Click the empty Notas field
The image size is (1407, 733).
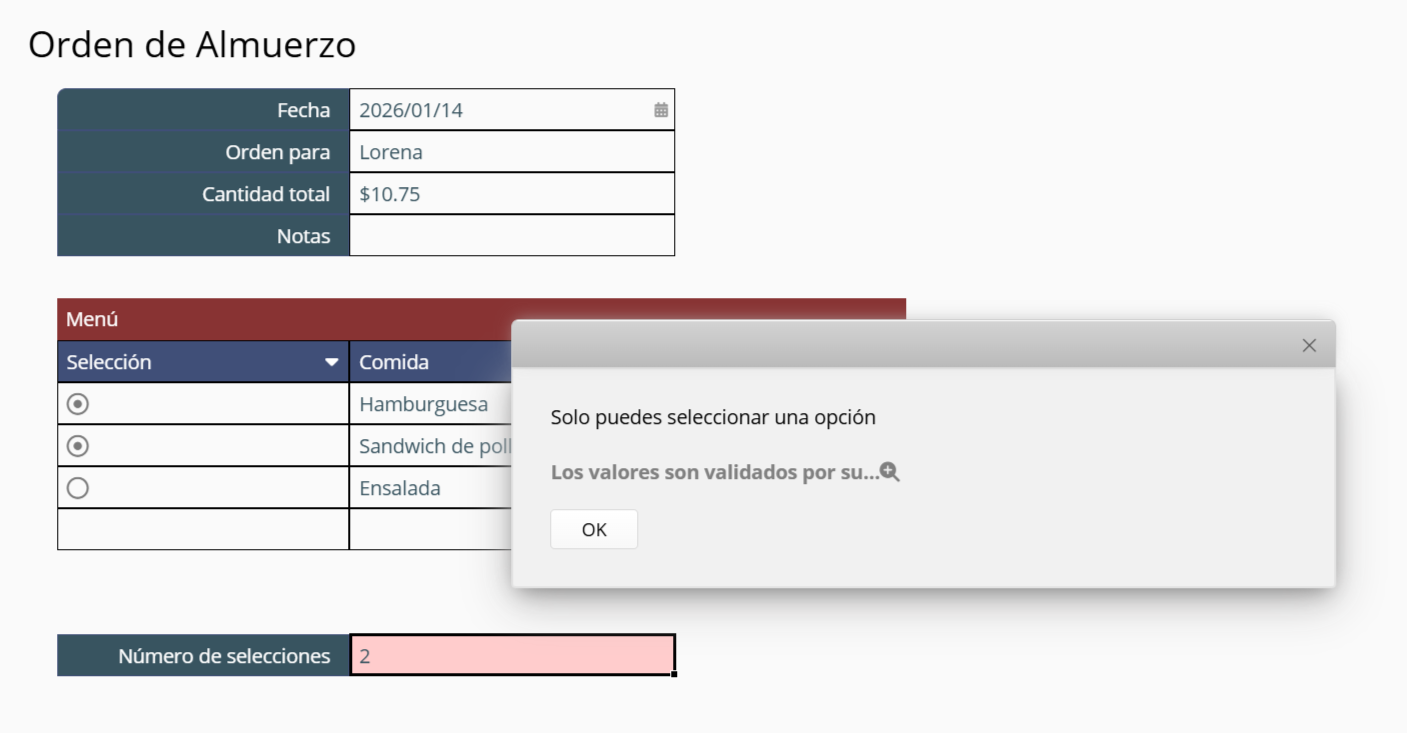click(512, 236)
